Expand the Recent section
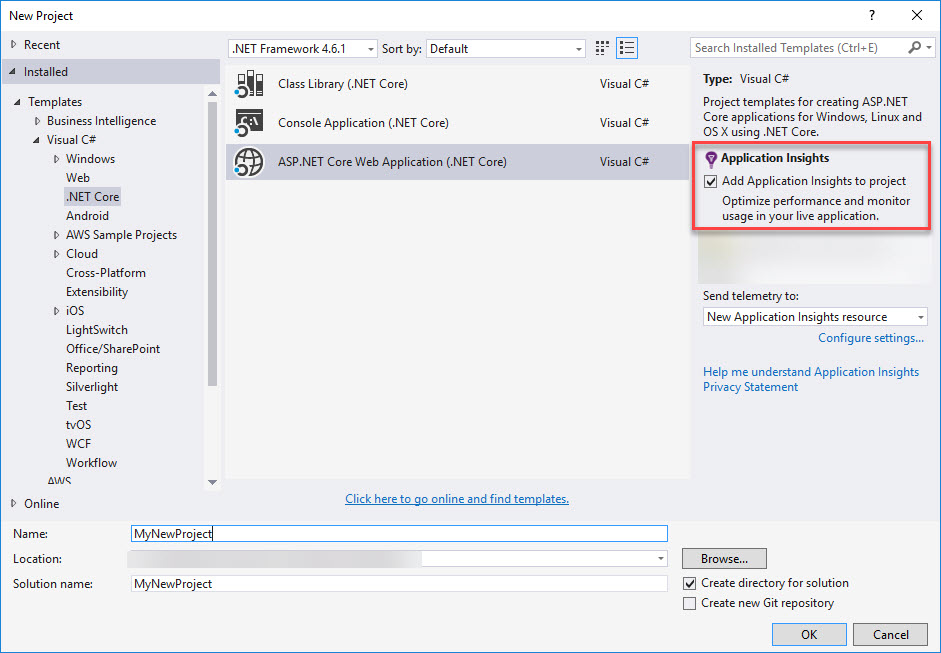 click(x=14, y=44)
